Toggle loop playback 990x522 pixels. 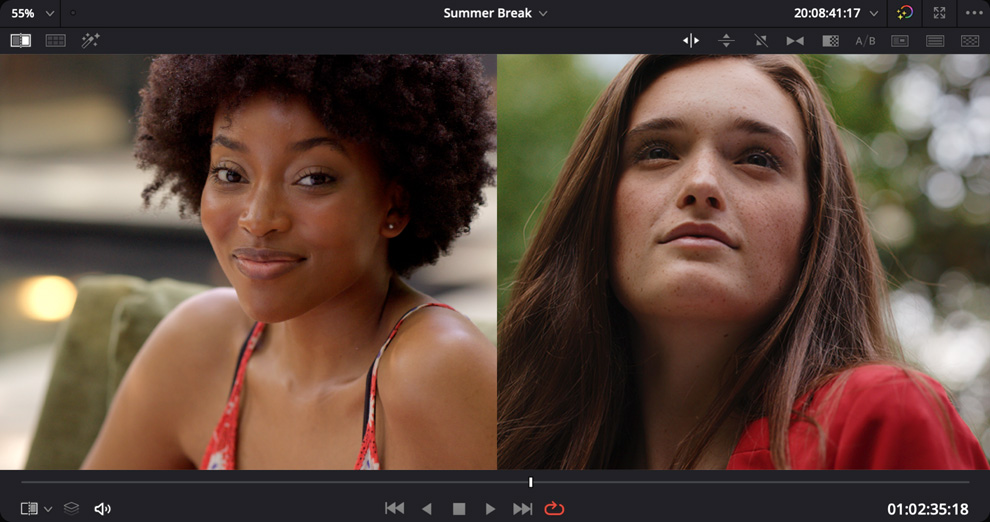tap(554, 509)
